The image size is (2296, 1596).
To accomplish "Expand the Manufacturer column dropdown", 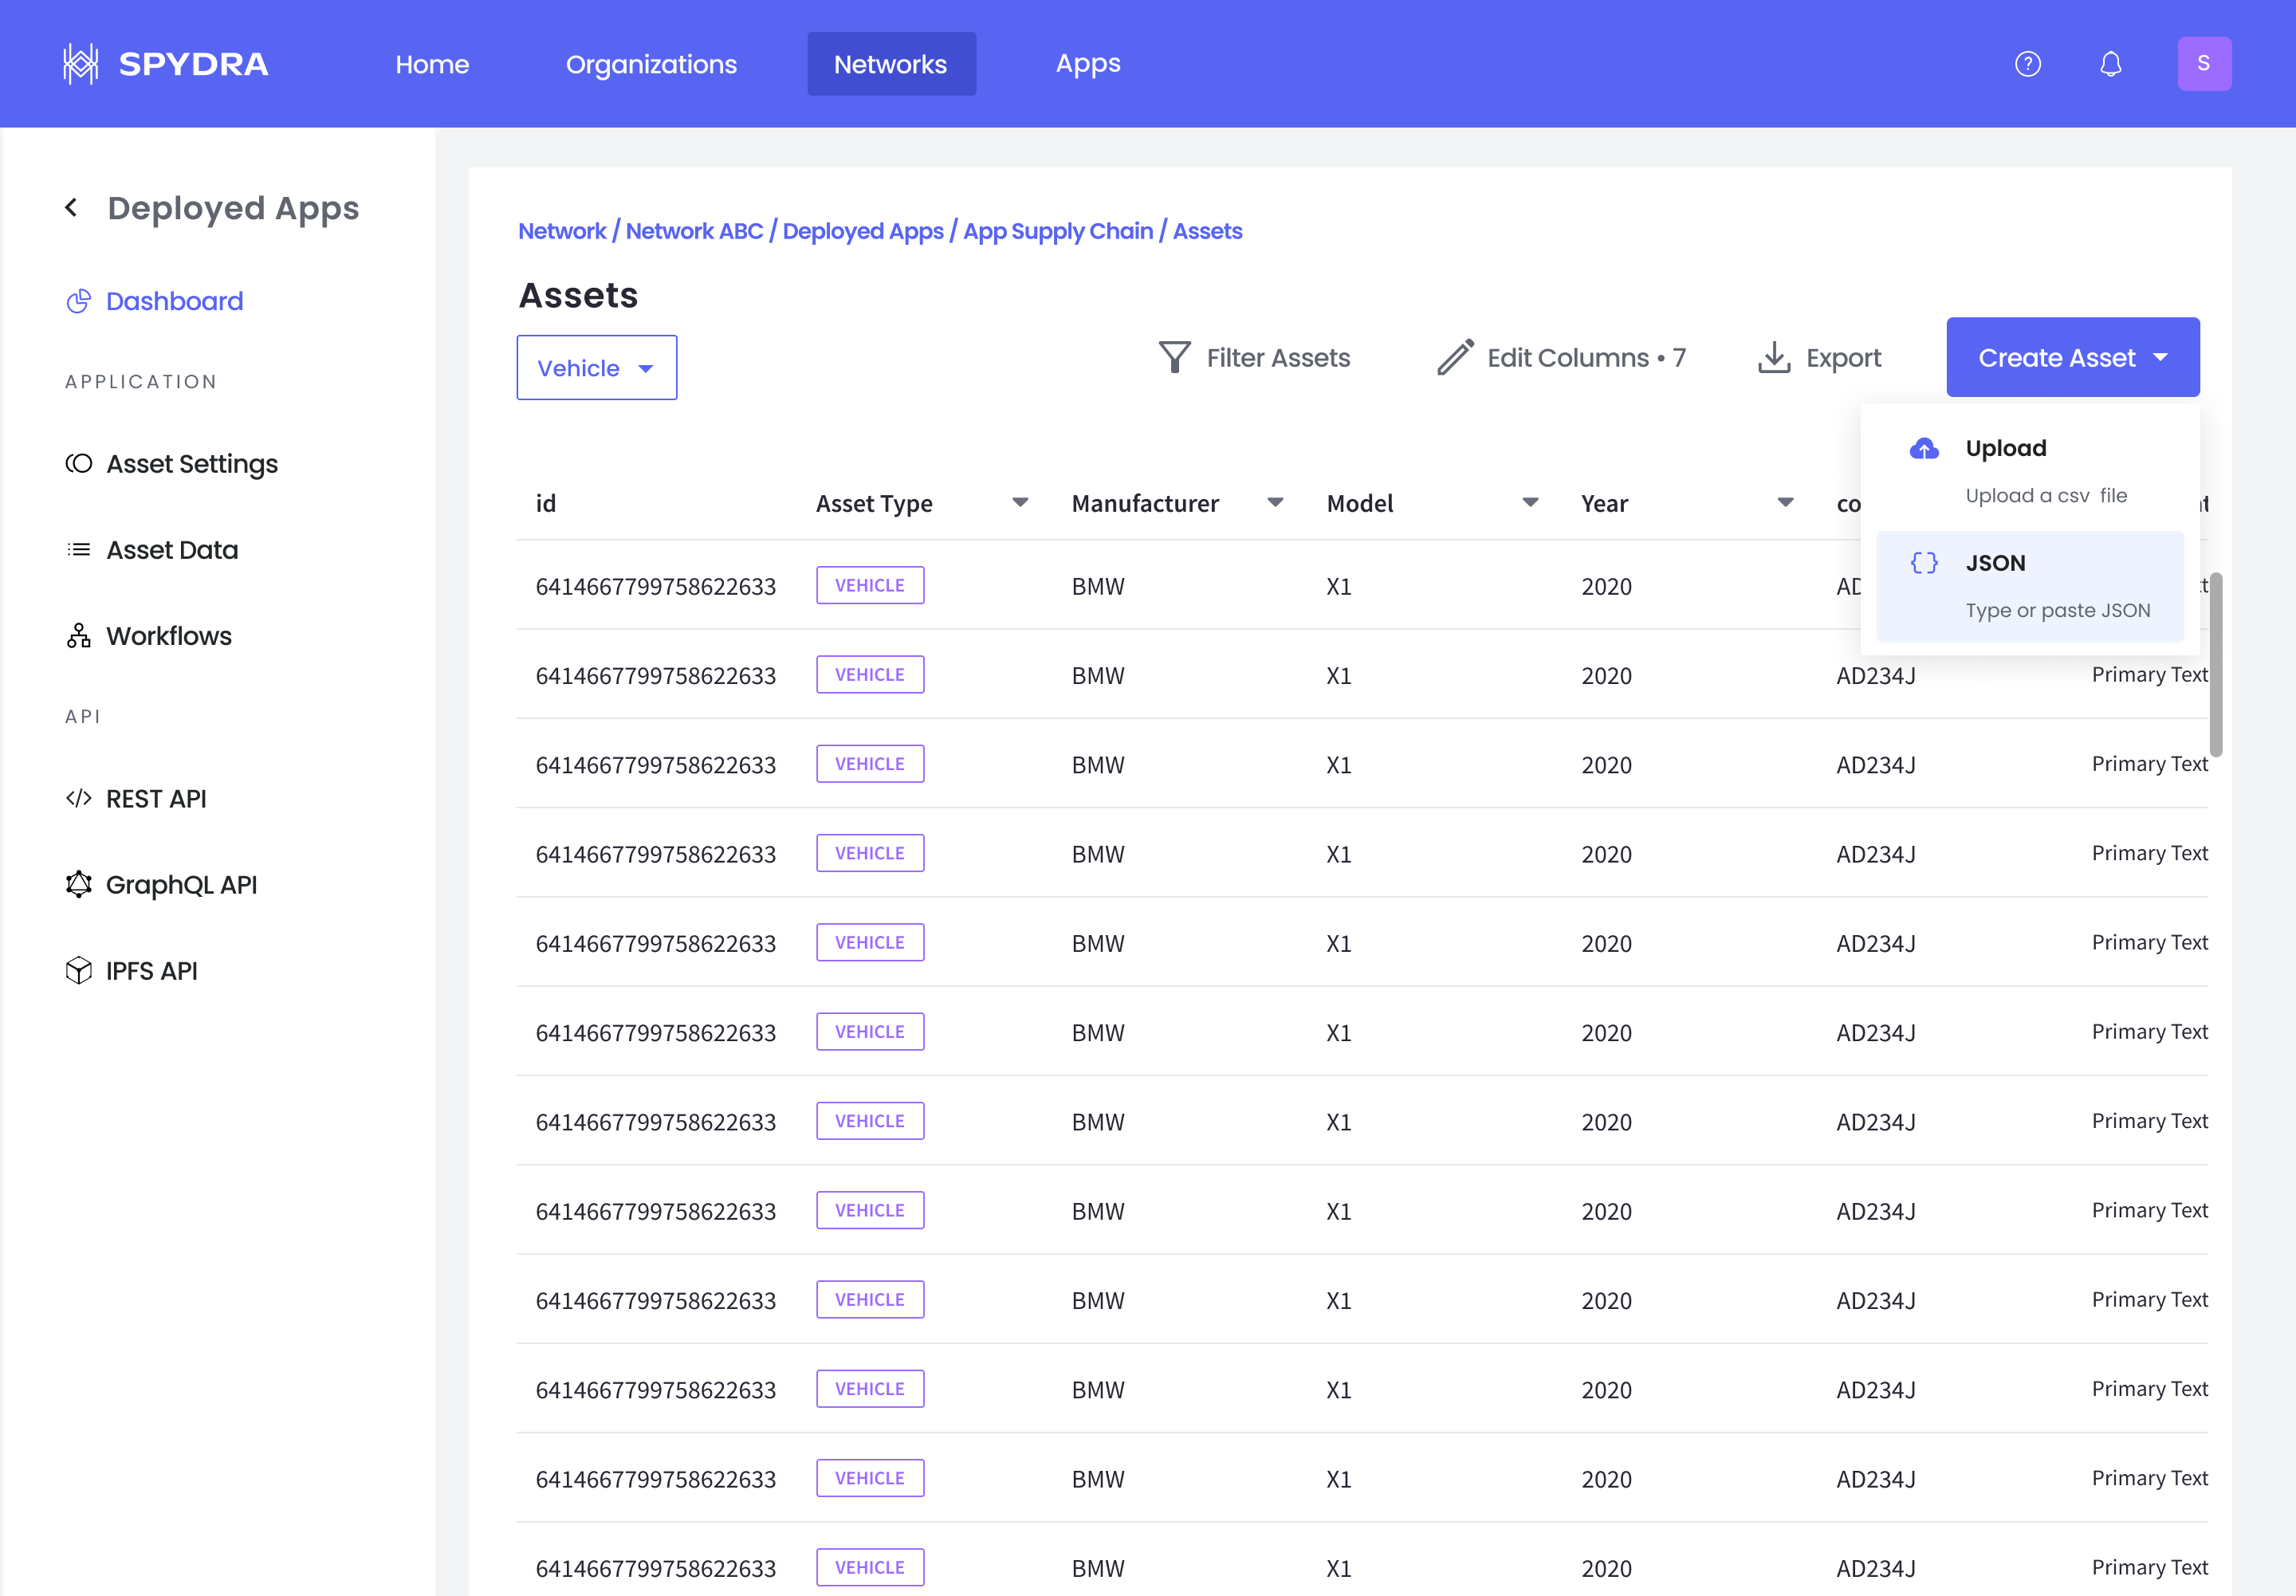I will click(x=1275, y=503).
